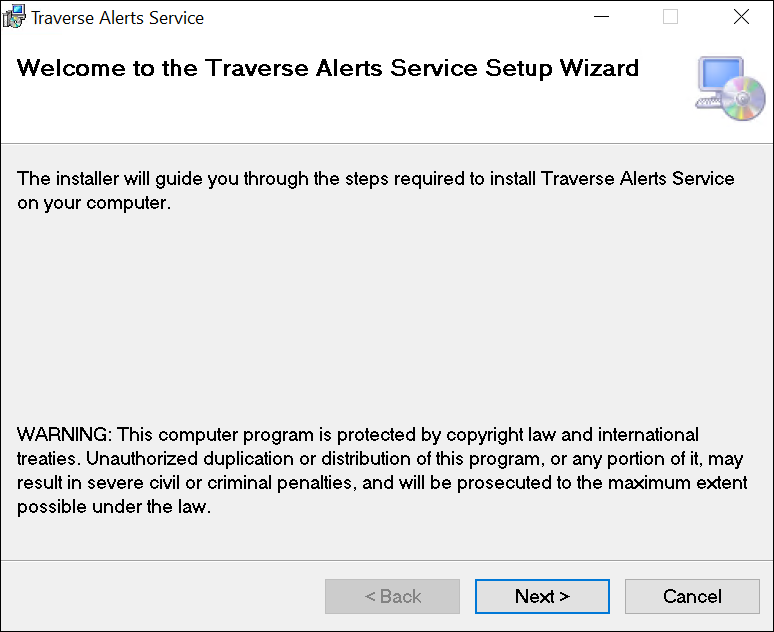Screen dimensions: 774x632
Task: Click the CD disc in the banner graphic
Action: 746,102
